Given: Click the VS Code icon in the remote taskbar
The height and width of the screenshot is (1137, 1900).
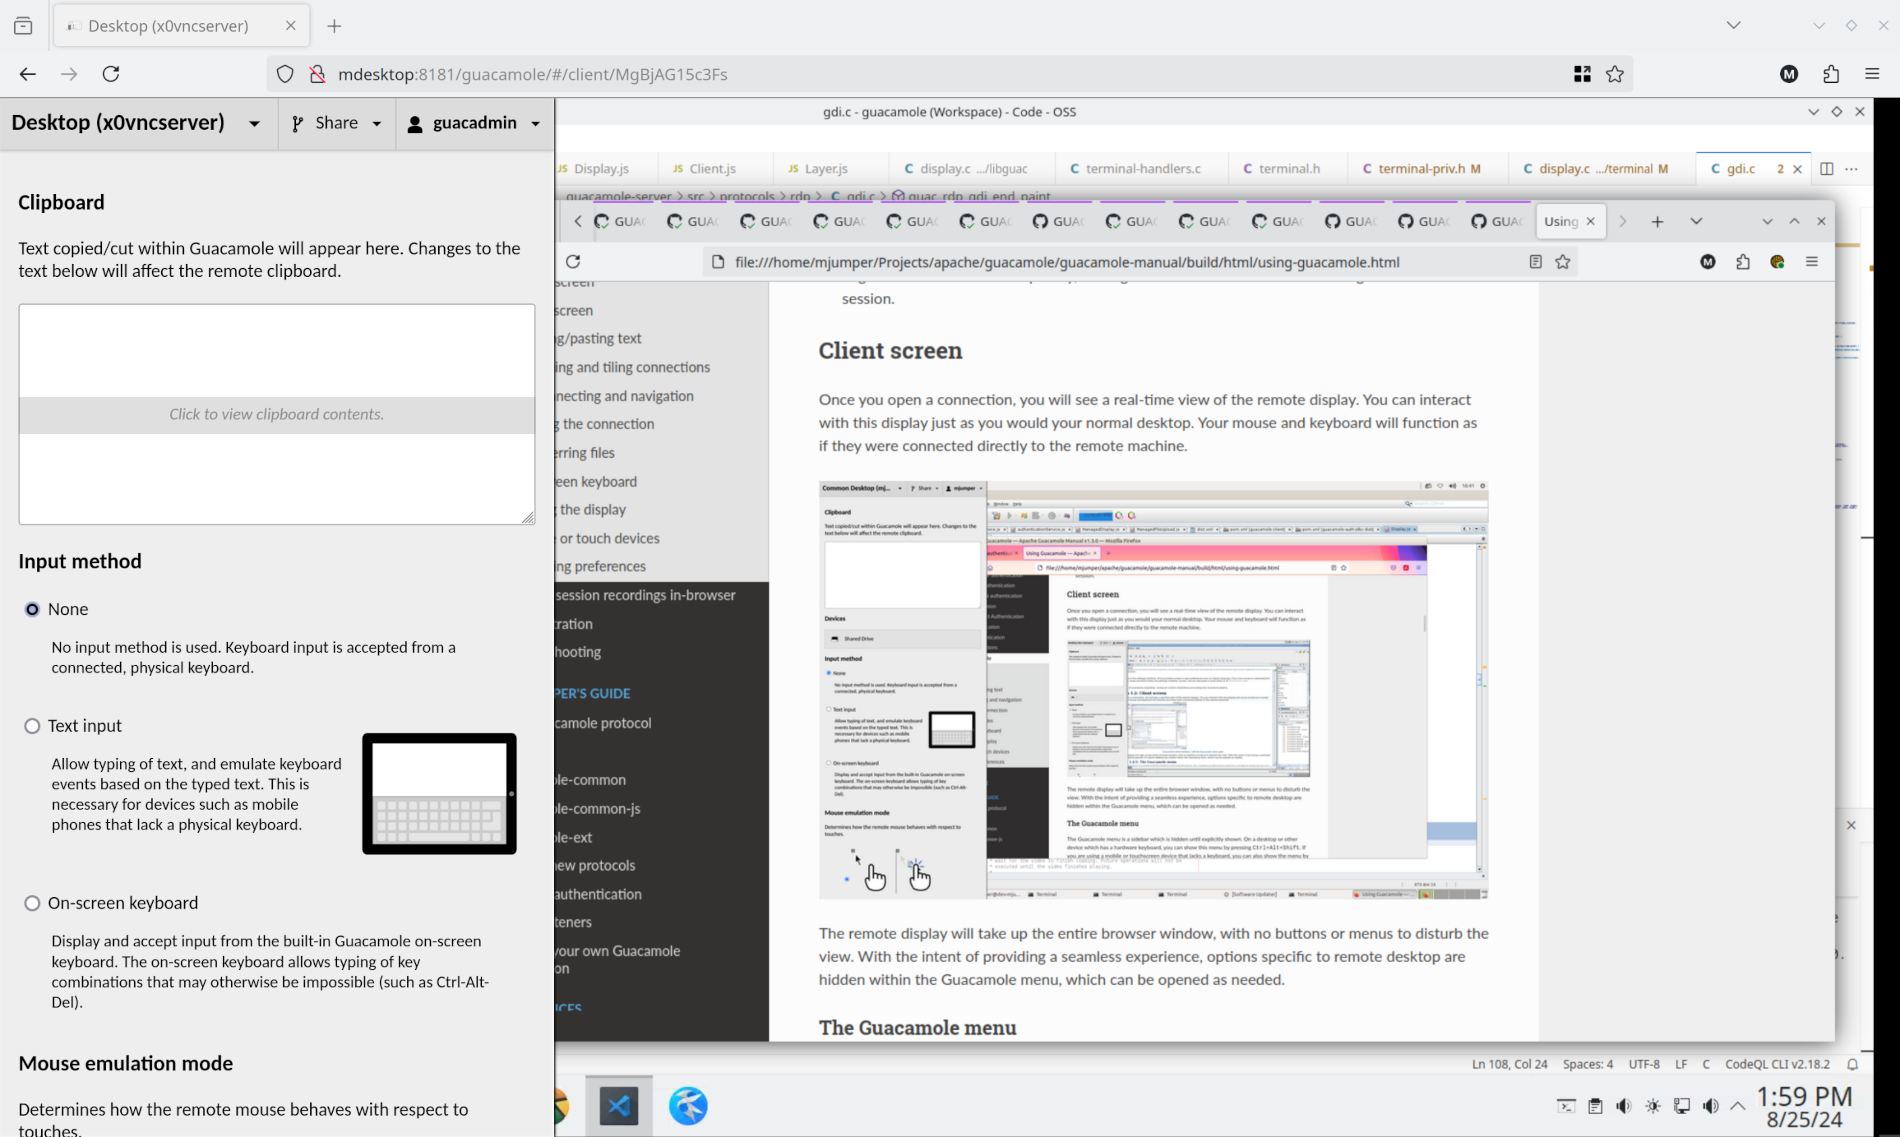Looking at the screenshot, I should coord(619,1105).
